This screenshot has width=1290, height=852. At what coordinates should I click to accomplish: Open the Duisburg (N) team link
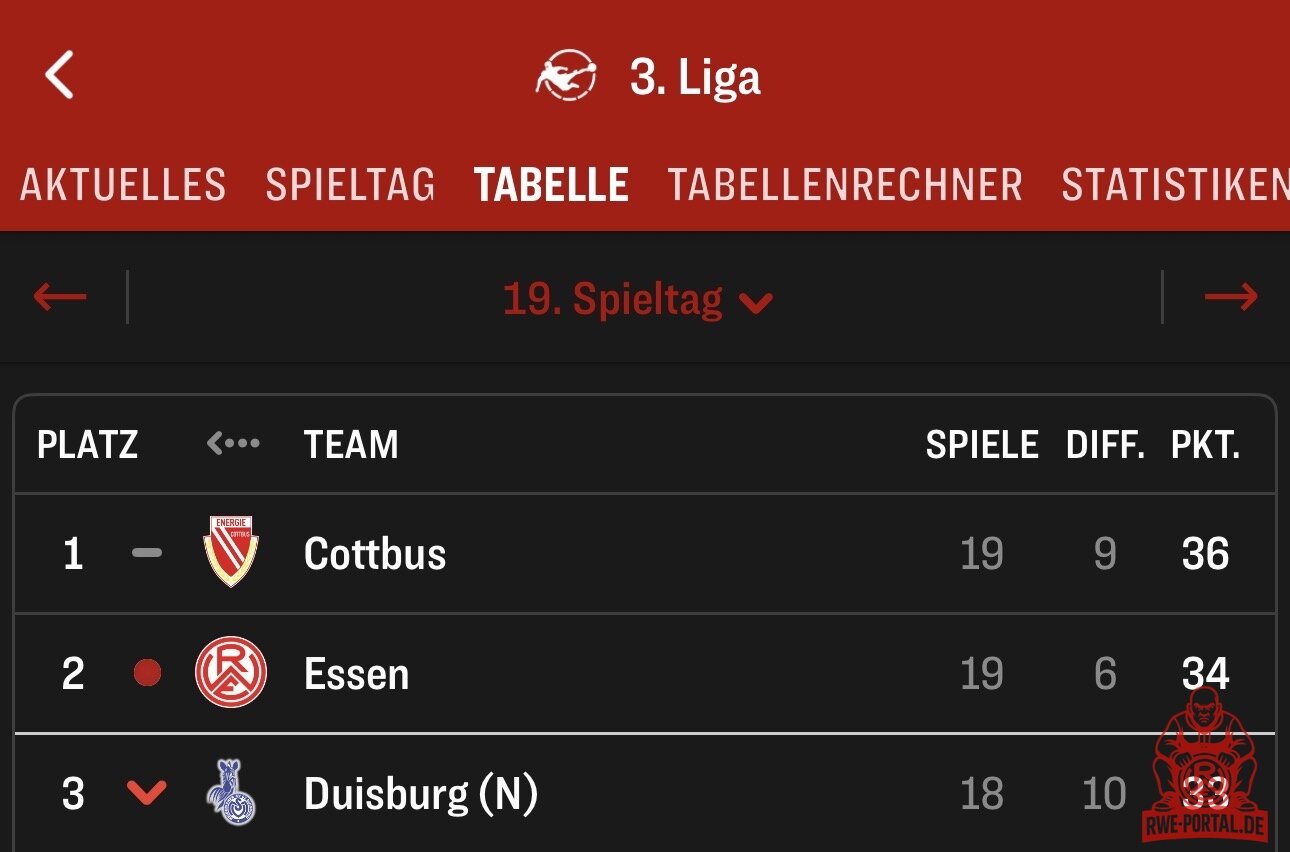point(420,794)
